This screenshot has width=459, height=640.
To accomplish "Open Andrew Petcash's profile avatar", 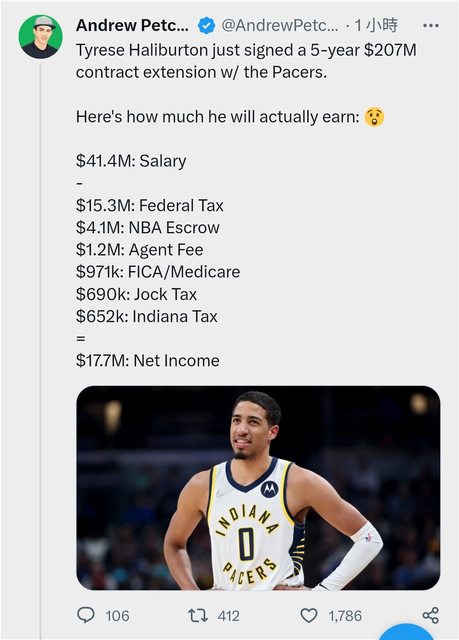I will coord(40,37).
